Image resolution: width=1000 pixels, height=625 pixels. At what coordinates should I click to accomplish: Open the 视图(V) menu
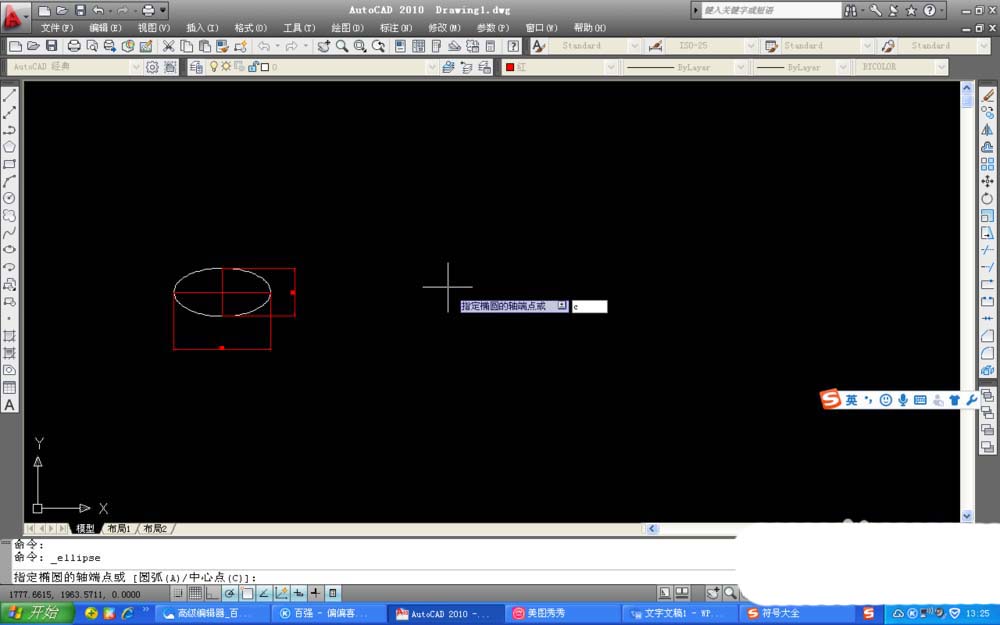(x=153, y=27)
